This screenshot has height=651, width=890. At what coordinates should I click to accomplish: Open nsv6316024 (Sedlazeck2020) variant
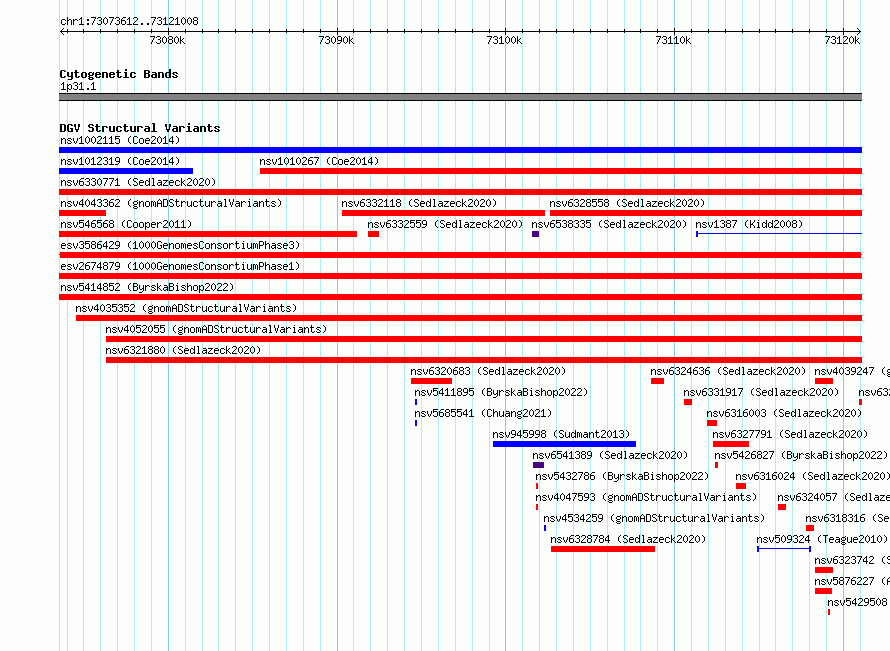click(x=812, y=476)
